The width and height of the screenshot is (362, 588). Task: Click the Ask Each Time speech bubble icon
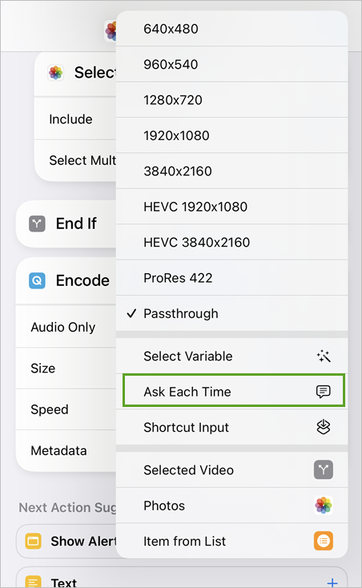coord(323,391)
